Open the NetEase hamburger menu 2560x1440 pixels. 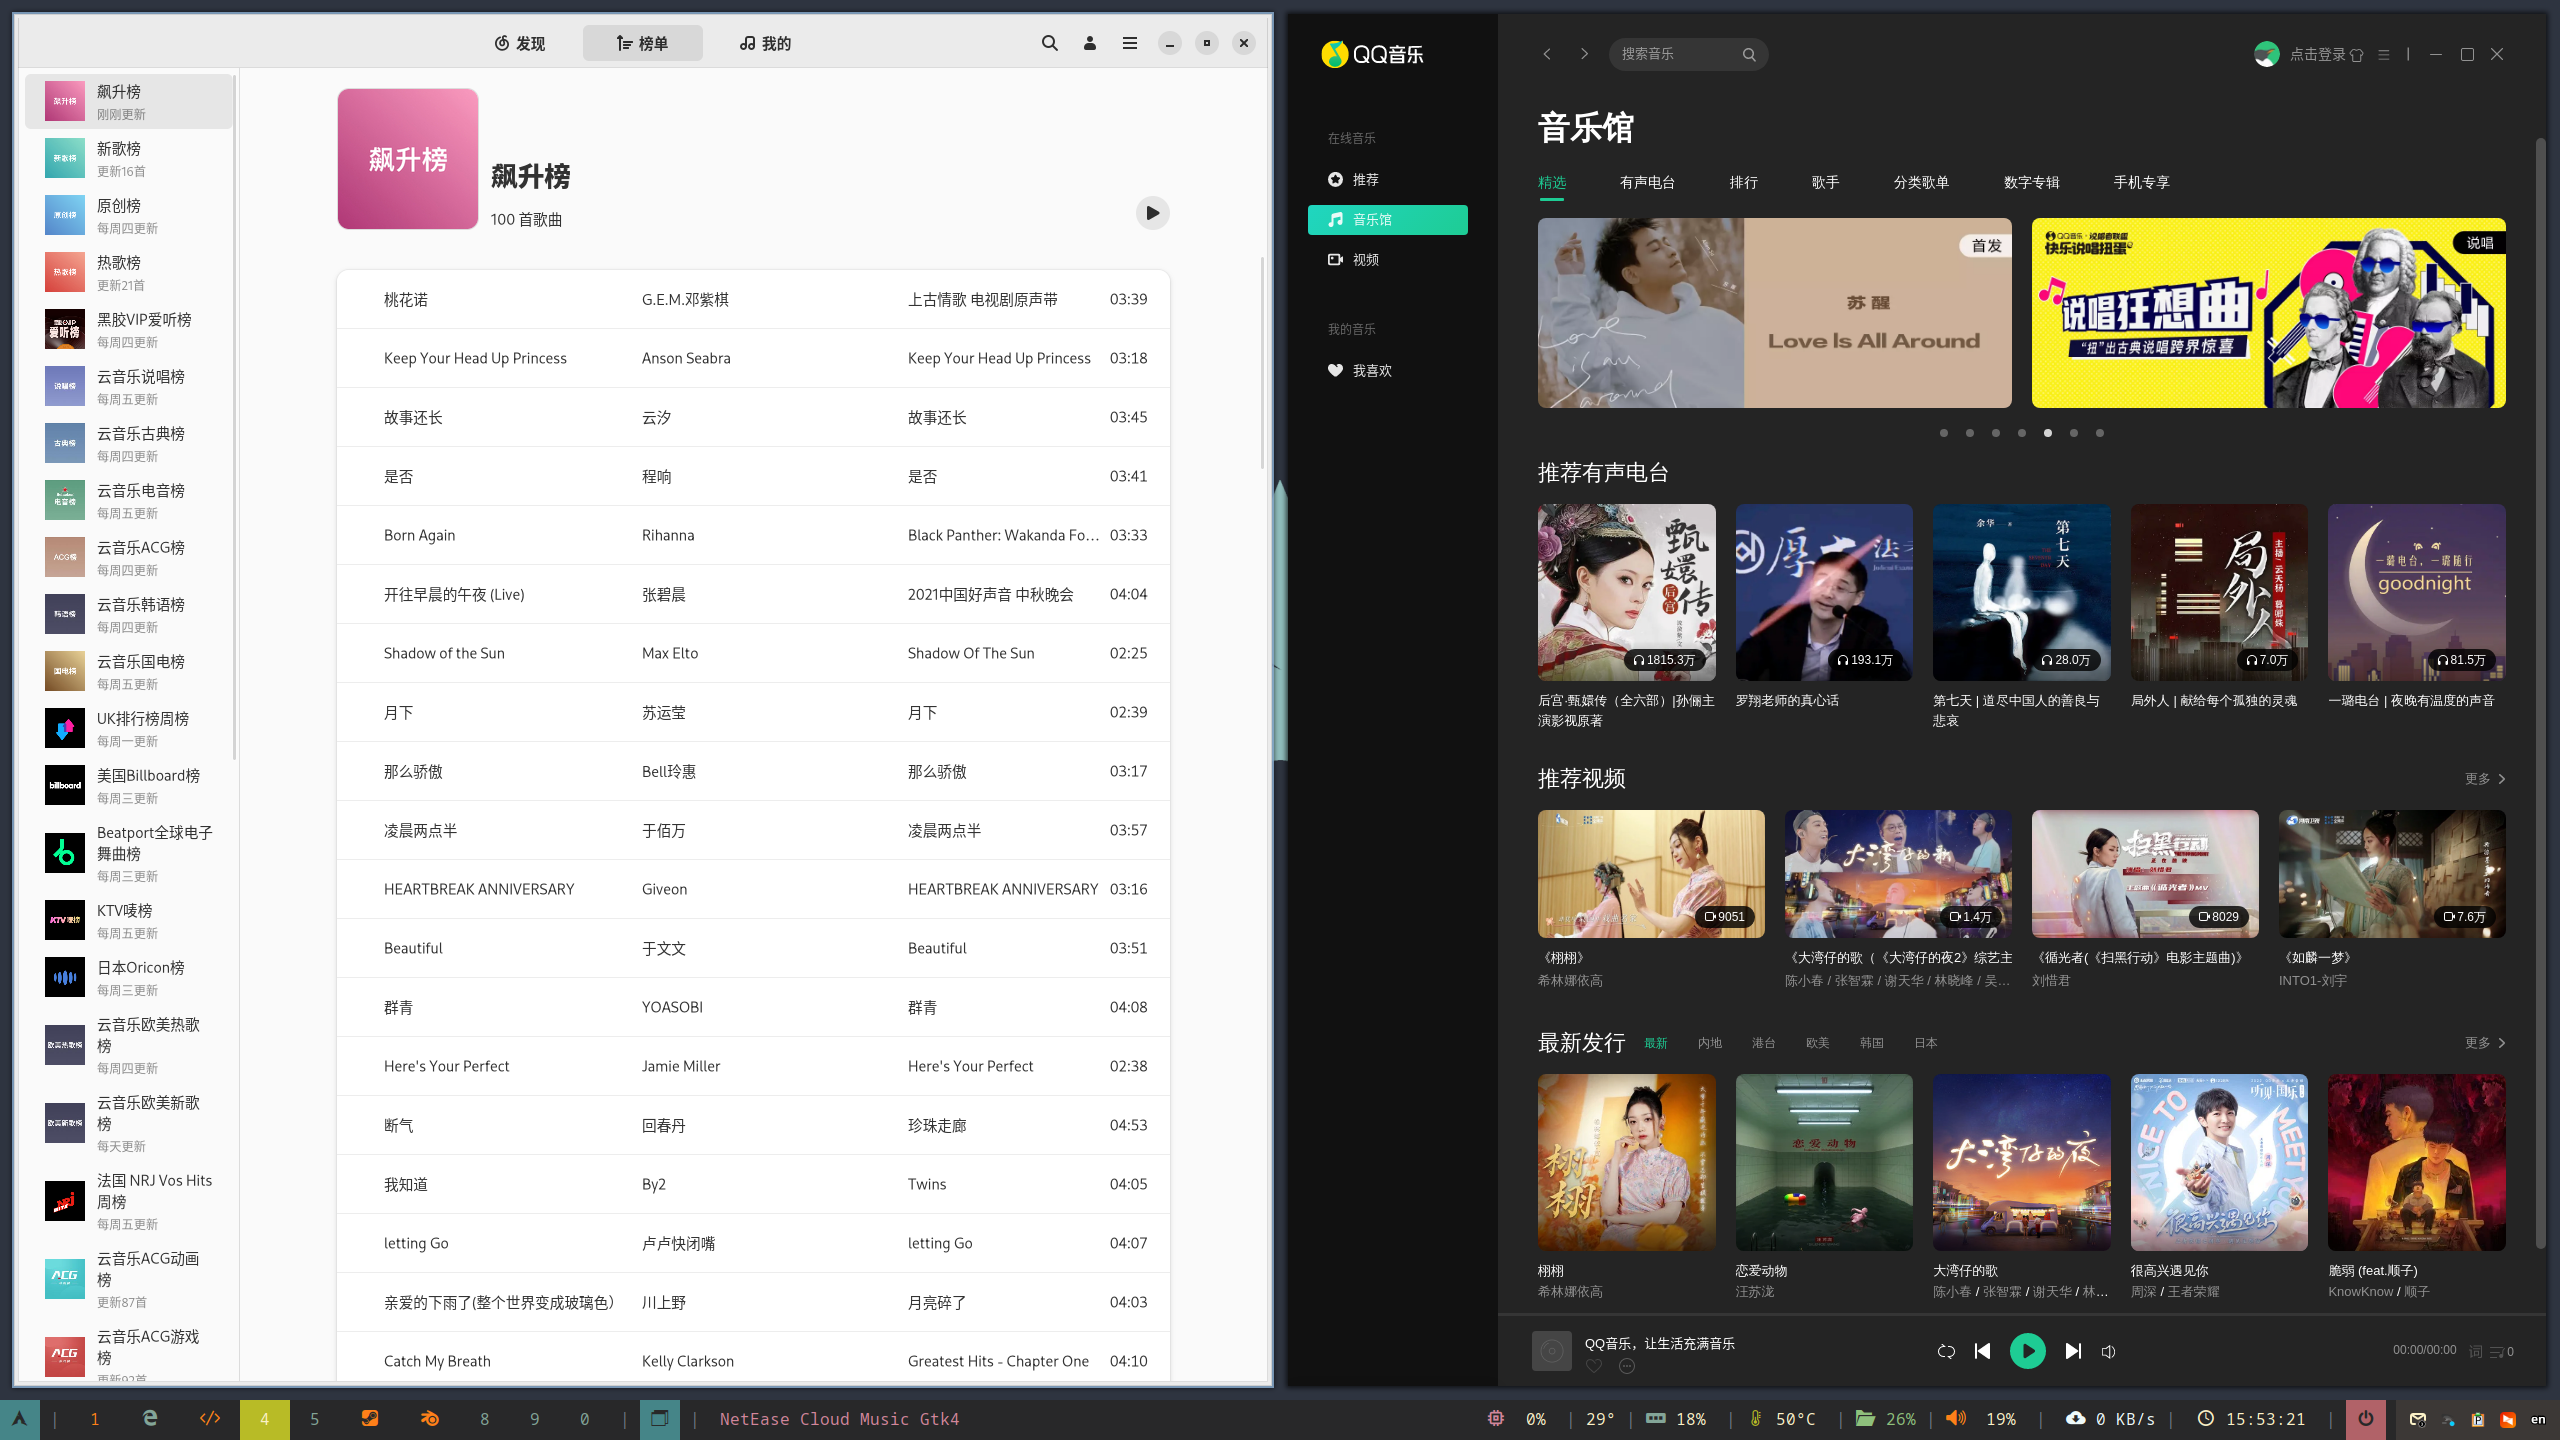tap(1130, 43)
